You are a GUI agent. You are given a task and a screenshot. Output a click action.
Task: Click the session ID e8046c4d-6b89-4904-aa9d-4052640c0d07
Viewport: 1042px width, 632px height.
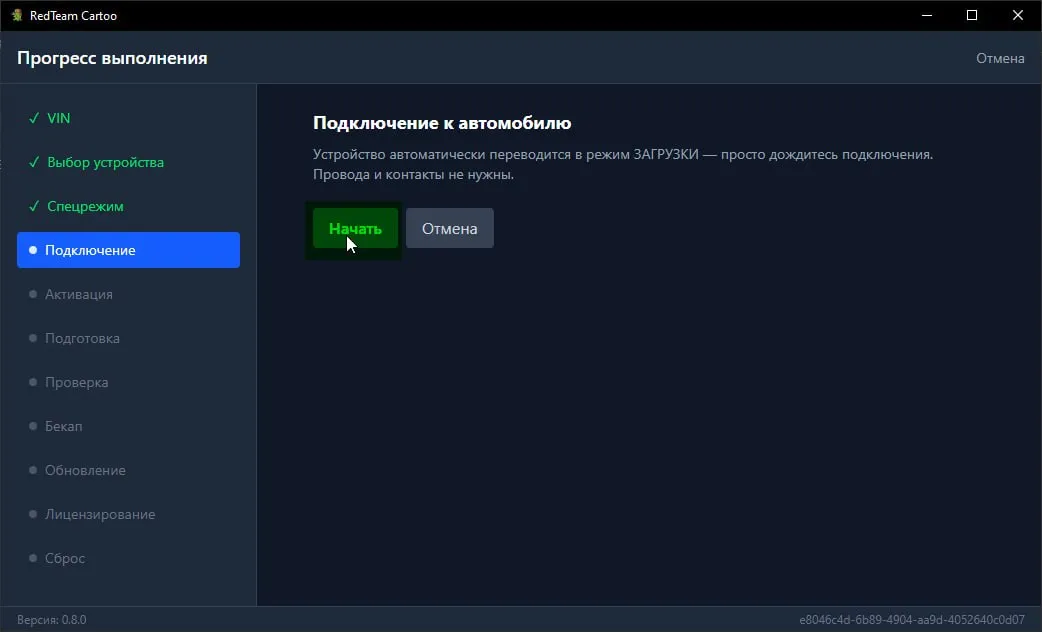[x=912, y=619]
